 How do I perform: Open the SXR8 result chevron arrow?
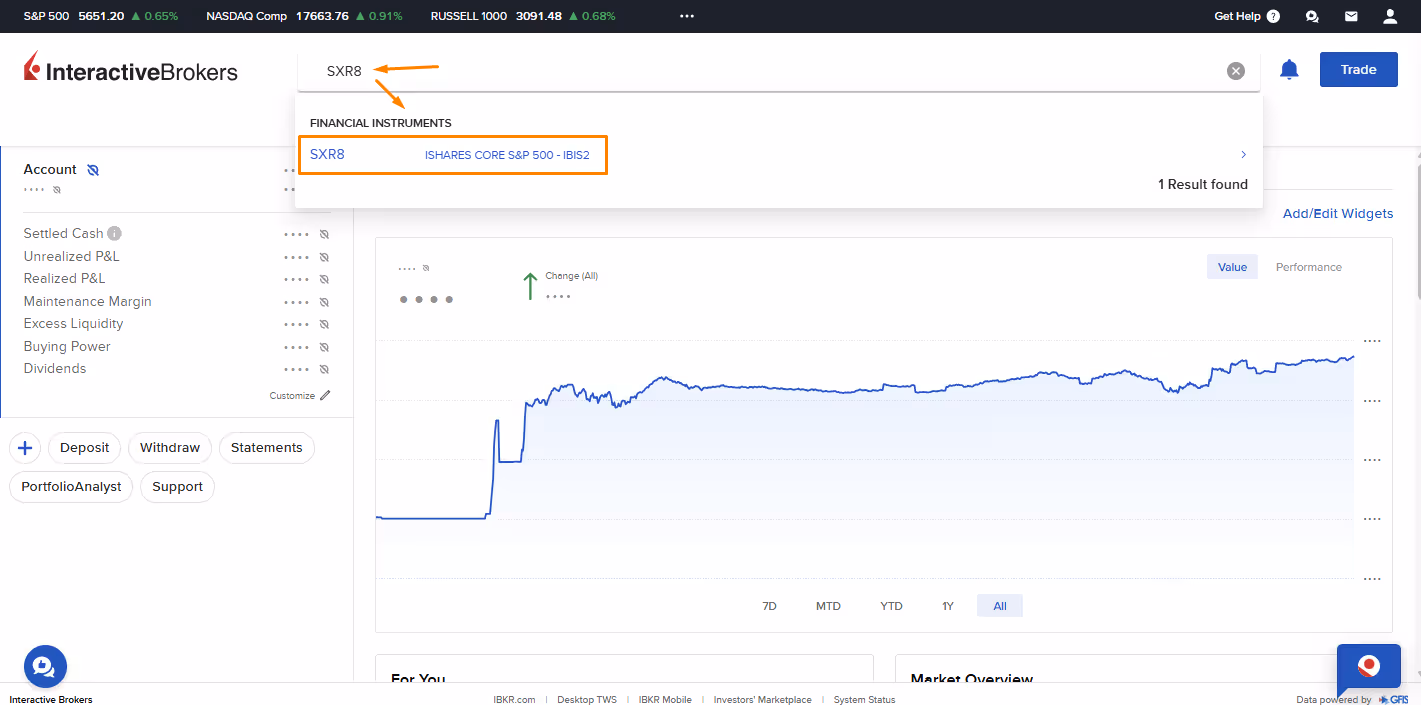tap(1243, 154)
